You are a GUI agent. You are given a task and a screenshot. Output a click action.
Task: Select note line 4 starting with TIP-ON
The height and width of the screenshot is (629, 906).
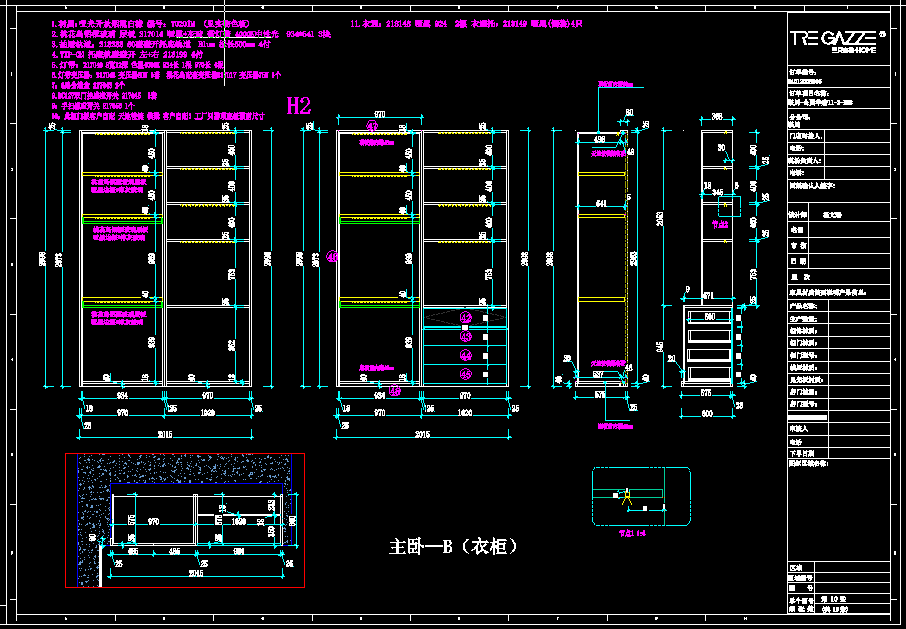128,54
